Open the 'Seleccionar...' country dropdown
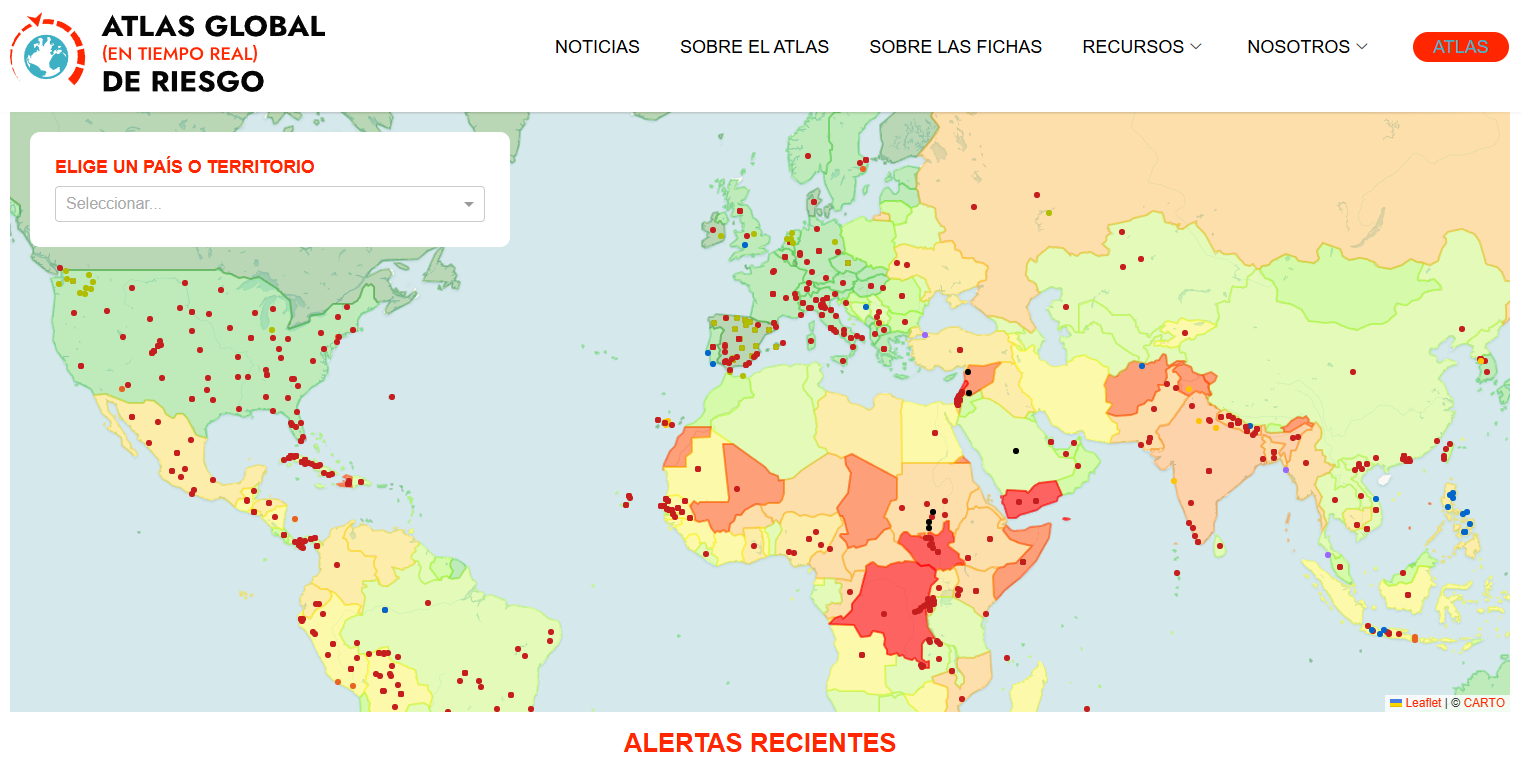Image resolution: width=1521 pixels, height=765 pixels. pos(269,204)
